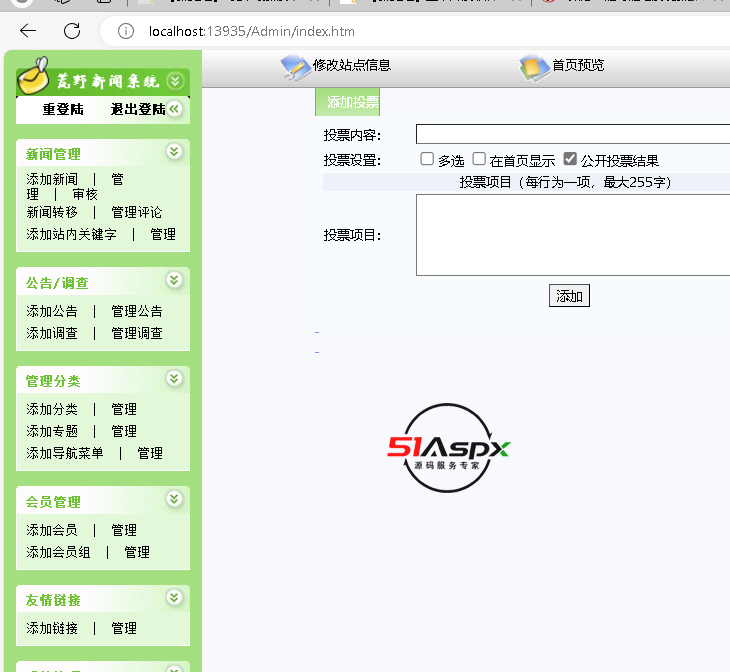Collapse the 友情链接 section

[174, 597]
